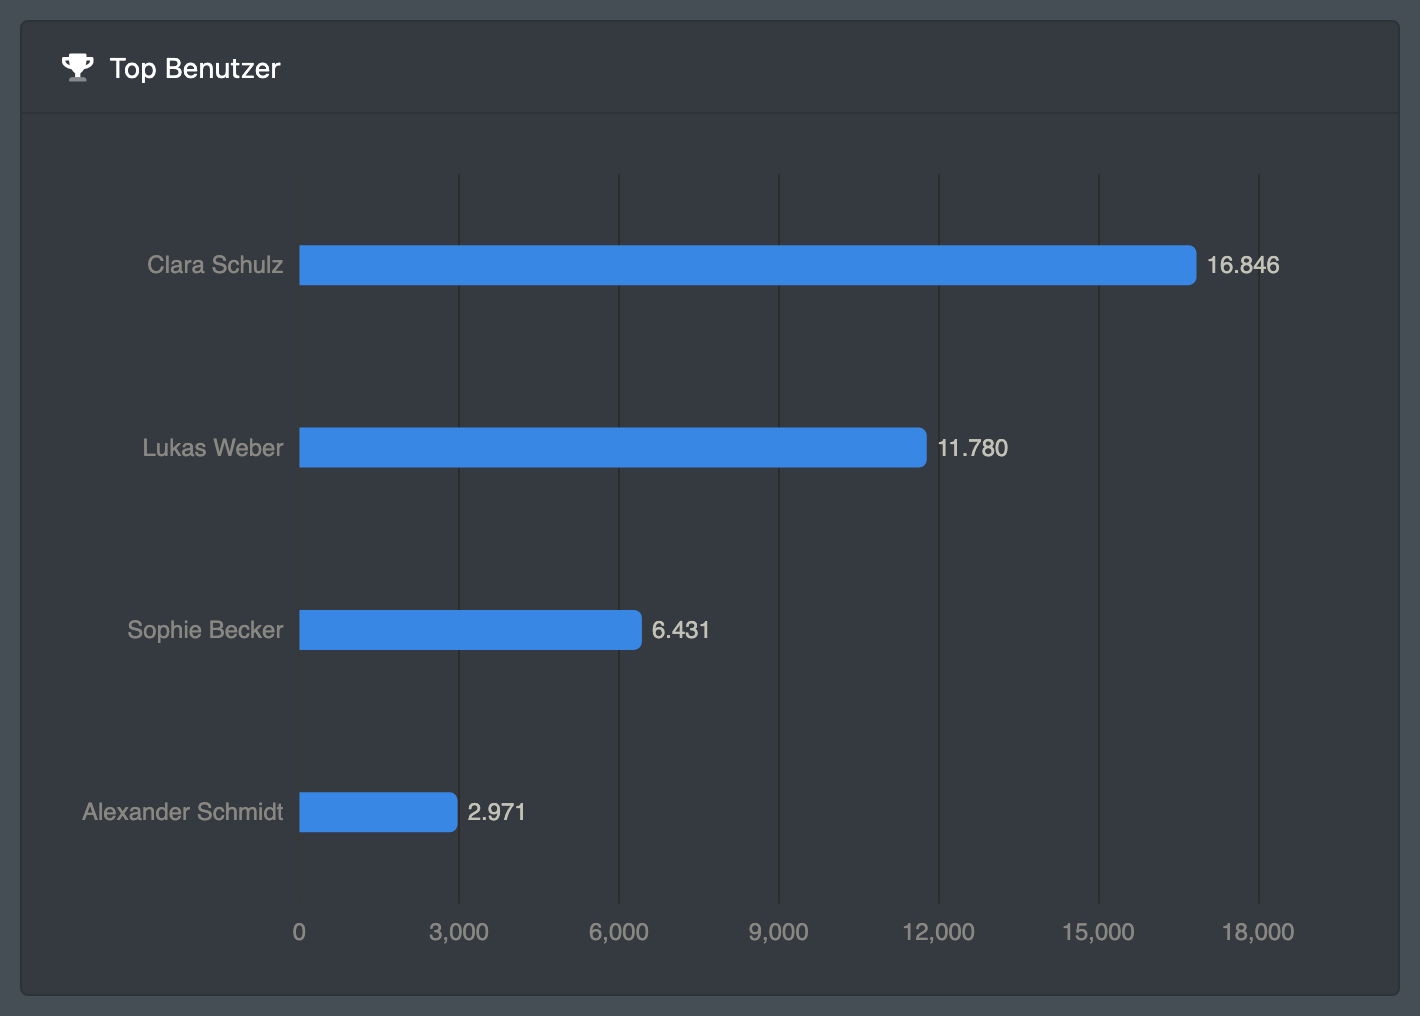Click the Sophie Becker axis label
The width and height of the screenshot is (1420, 1016).
click(205, 630)
